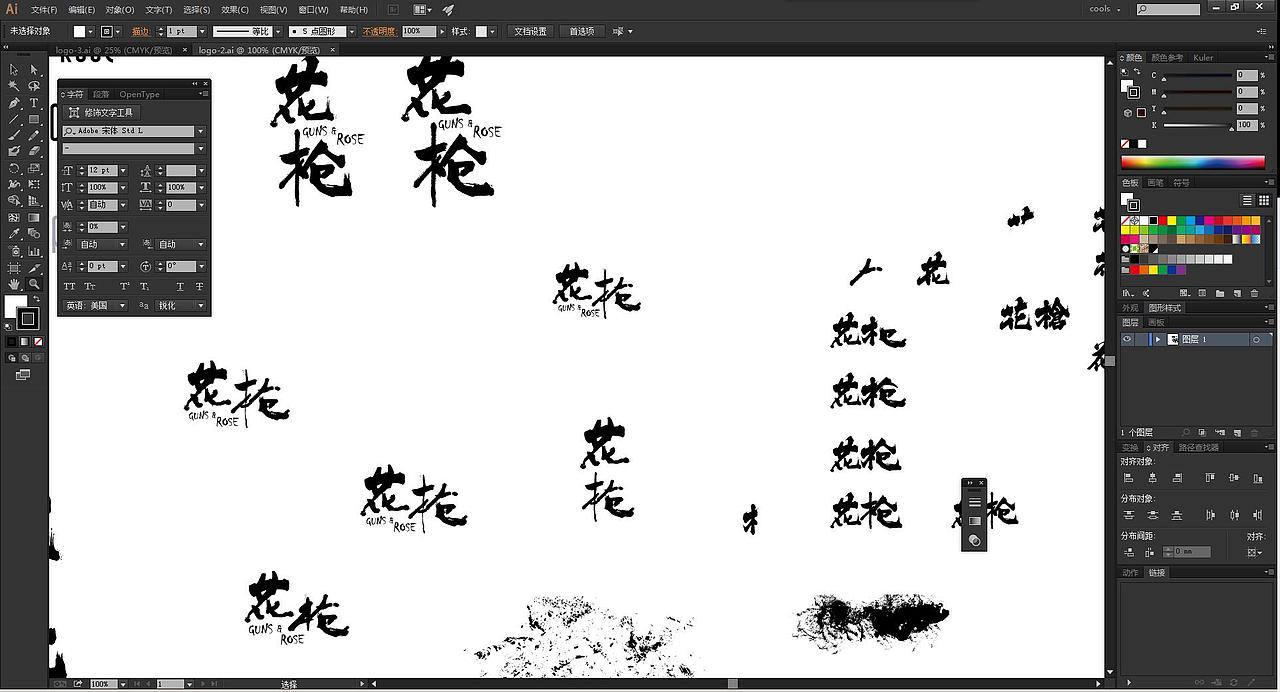
Task: Grab the Hand tool
Action: 13,282
